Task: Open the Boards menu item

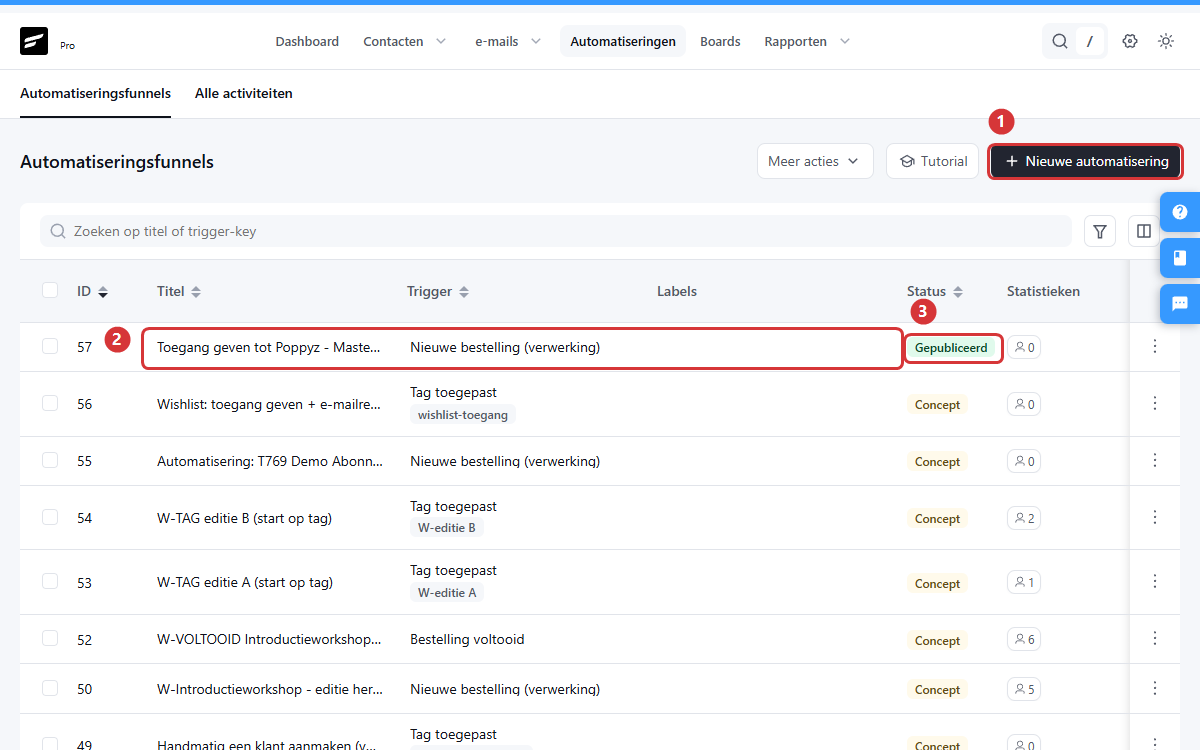Action: tap(720, 41)
